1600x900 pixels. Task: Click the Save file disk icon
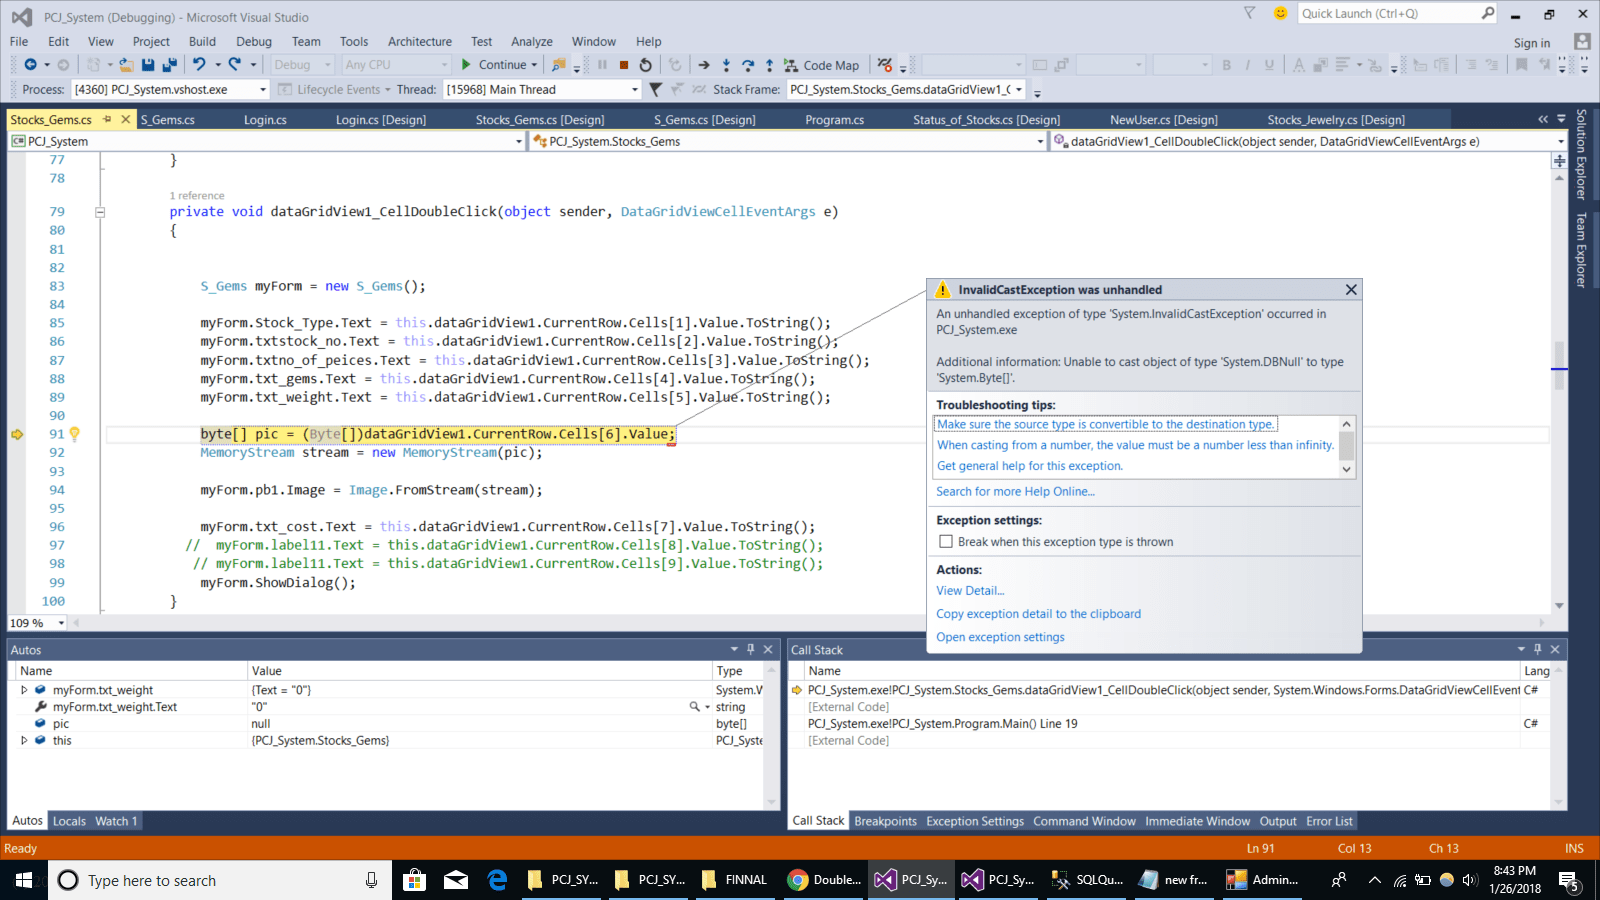pyautogui.click(x=148, y=65)
